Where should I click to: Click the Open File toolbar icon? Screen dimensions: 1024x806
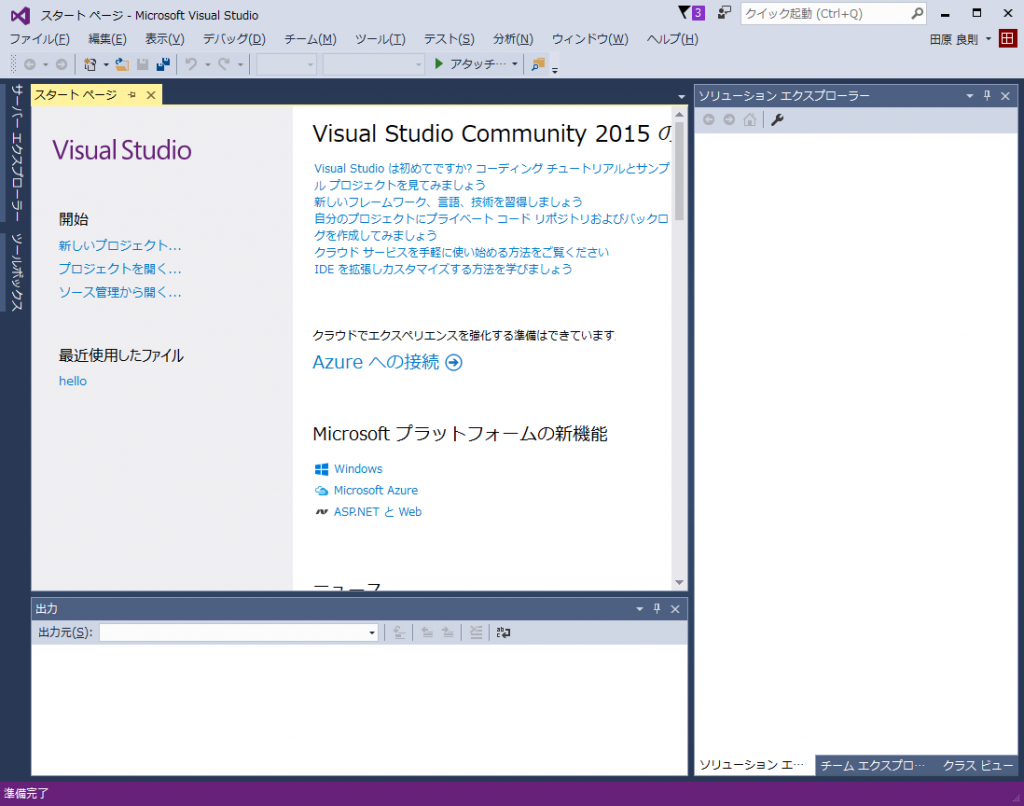click(121, 64)
